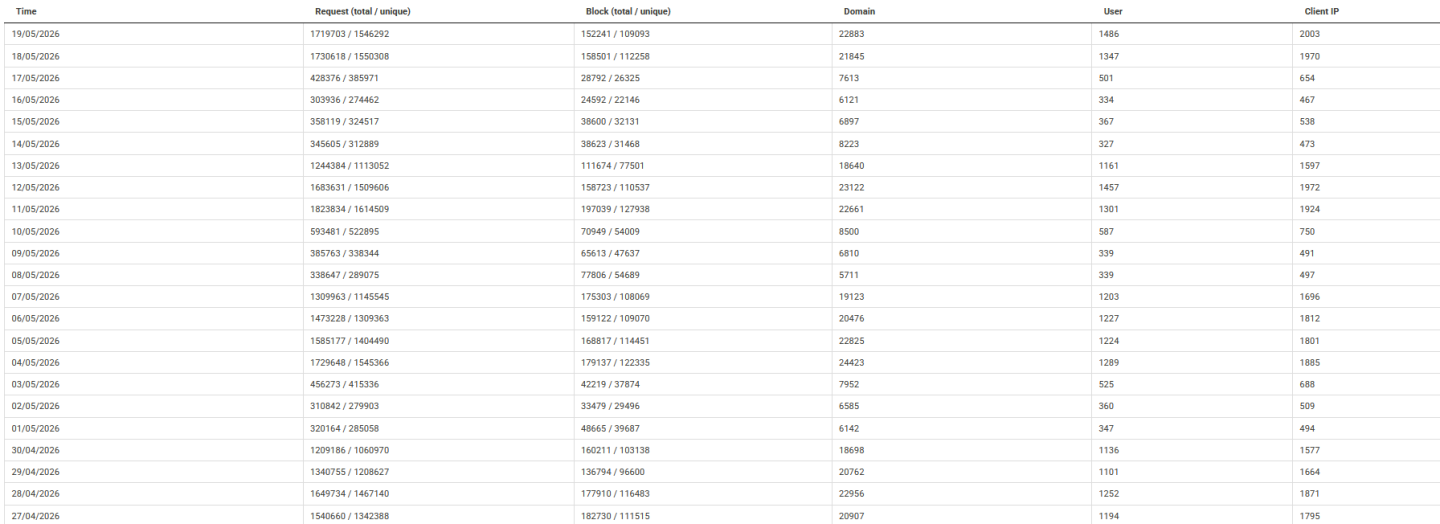The height and width of the screenshot is (524, 1440).
Task: Click request value 303936 / 274462
Action: click(345, 100)
